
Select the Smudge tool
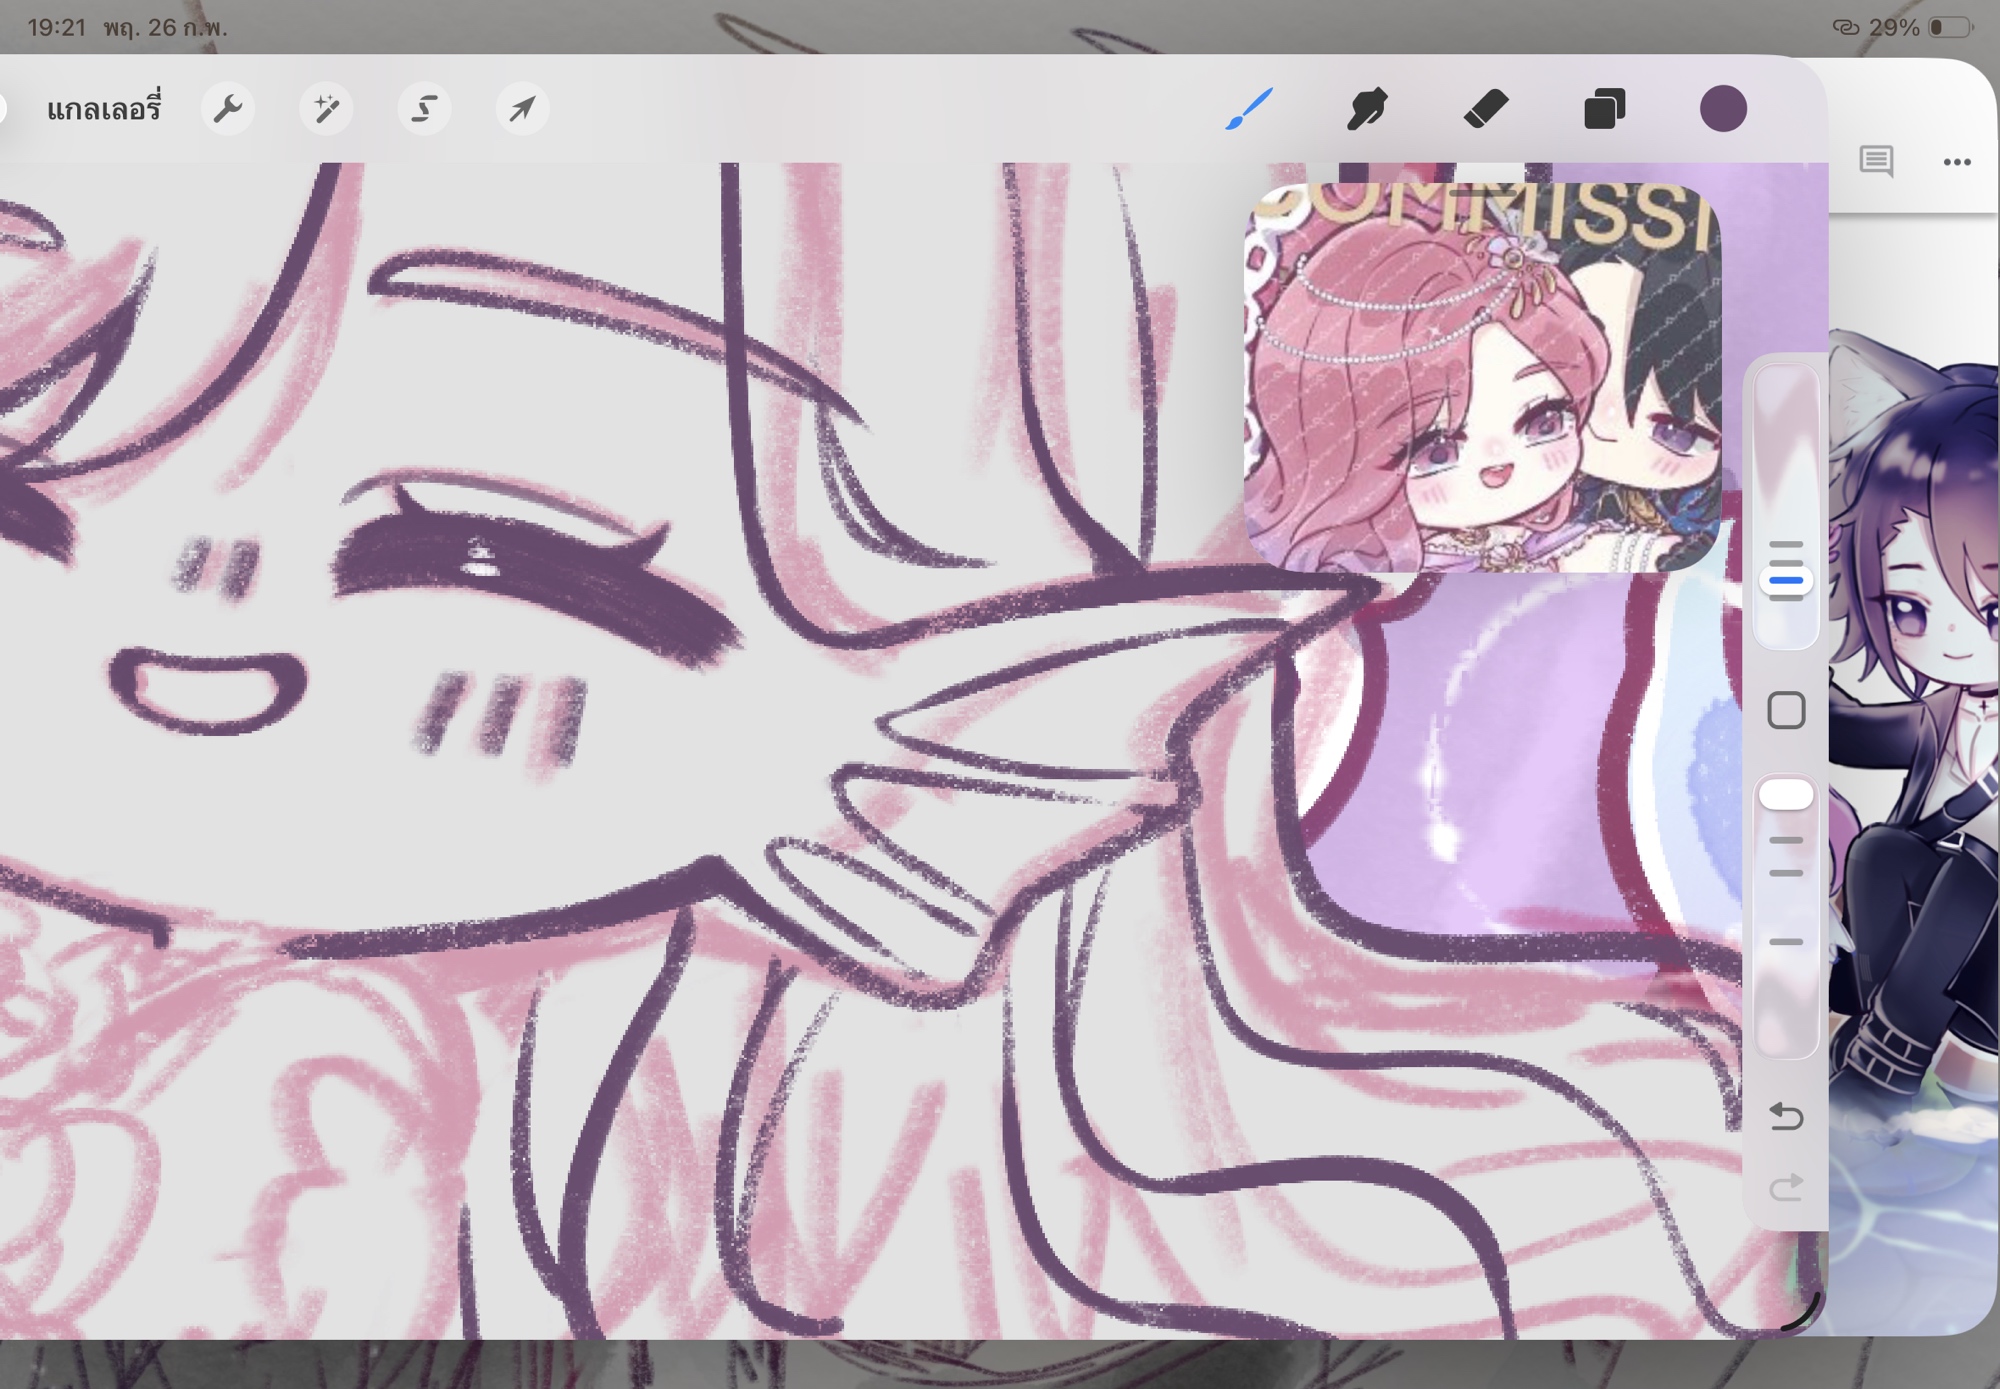(x=1367, y=108)
